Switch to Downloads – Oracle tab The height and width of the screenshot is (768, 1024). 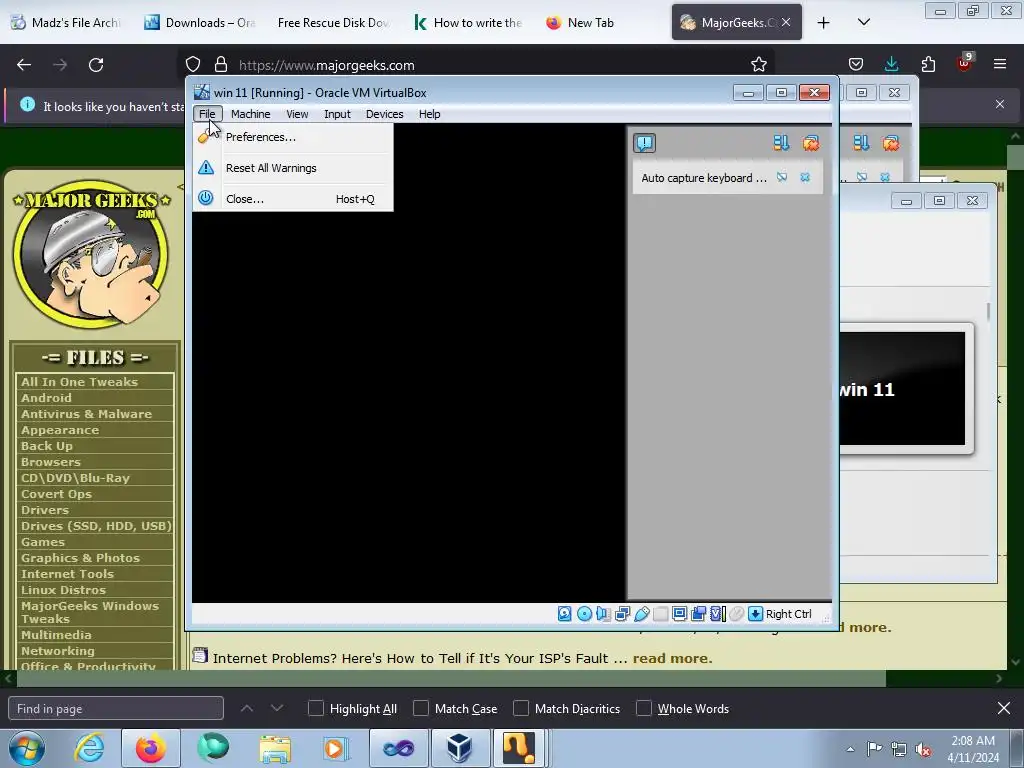[x=200, y=22]
